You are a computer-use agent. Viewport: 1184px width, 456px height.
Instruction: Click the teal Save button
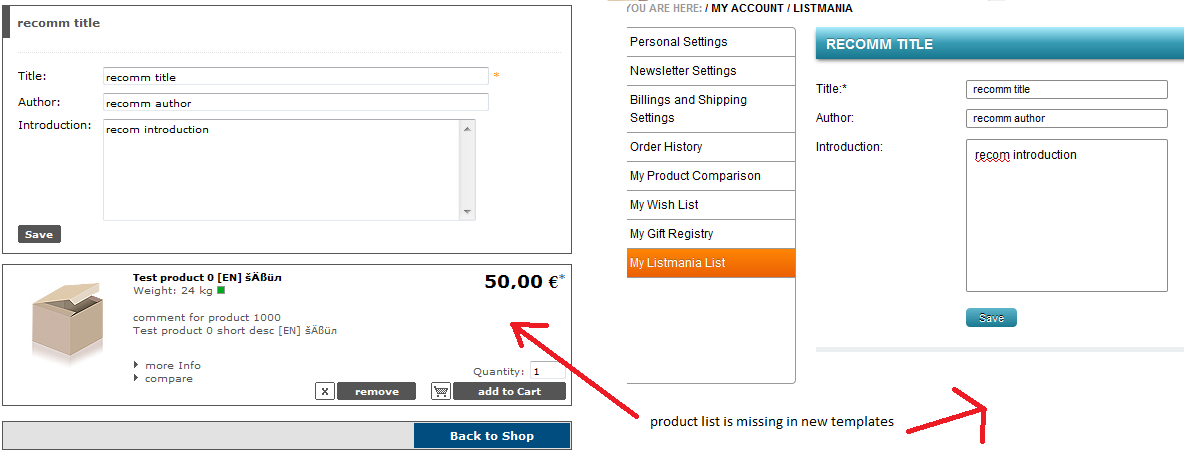[991, 318]
